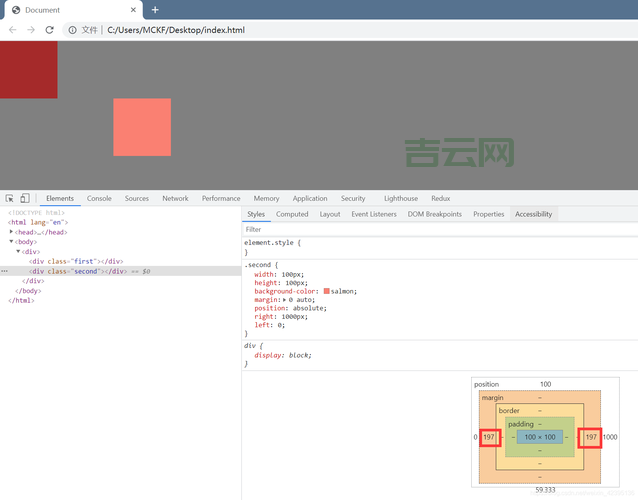Viewport: 638px width, 500px height.
Task: Click the ellipsis beside the selected div
Action: [x=5, y=271]
